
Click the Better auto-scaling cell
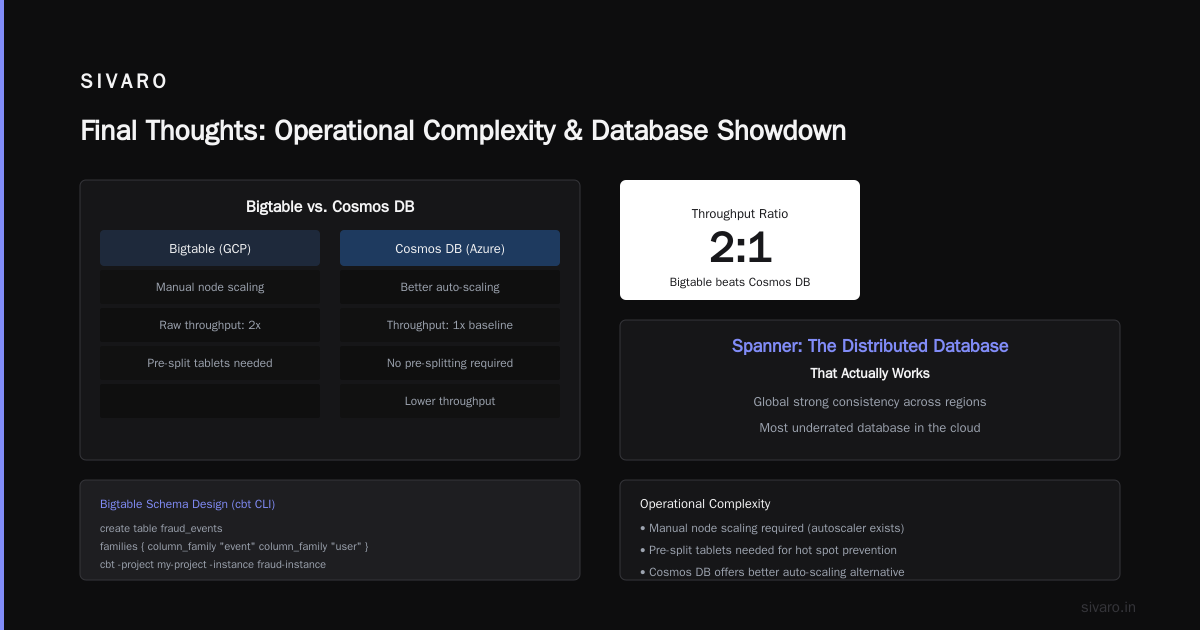450,287
